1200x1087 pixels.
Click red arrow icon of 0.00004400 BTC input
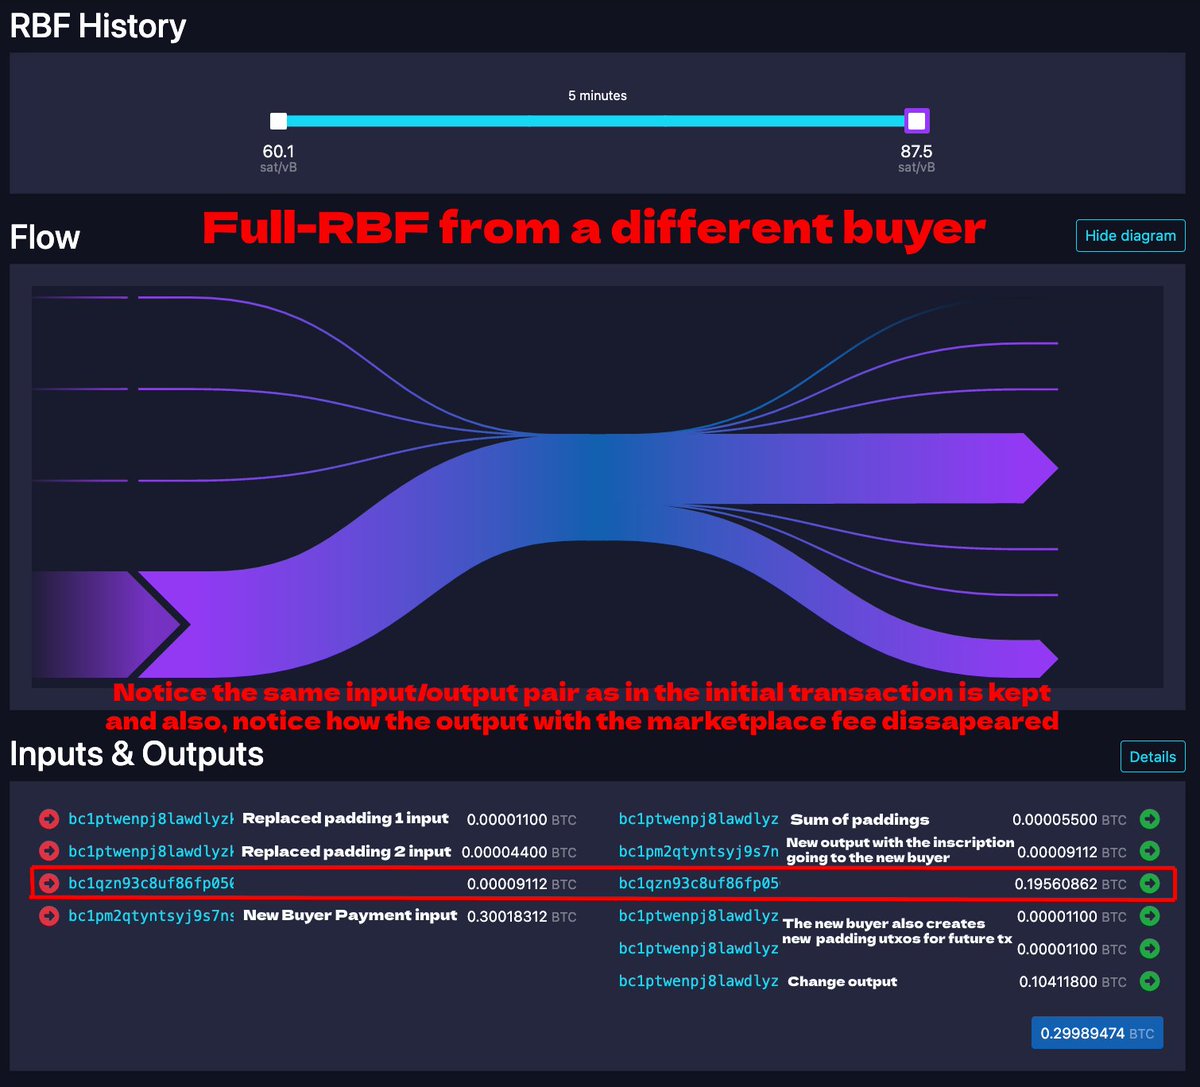pyautogui.click(x=49, y=852)
